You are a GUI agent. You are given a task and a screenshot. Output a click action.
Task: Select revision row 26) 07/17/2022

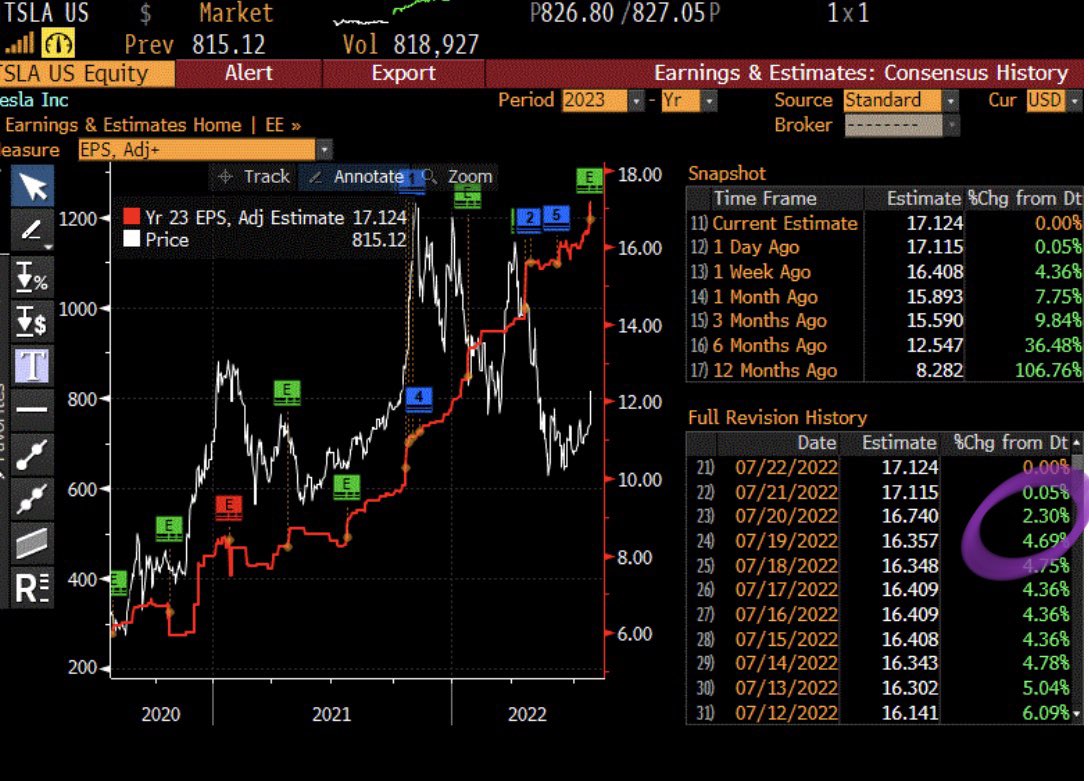(x=881, y=589)
